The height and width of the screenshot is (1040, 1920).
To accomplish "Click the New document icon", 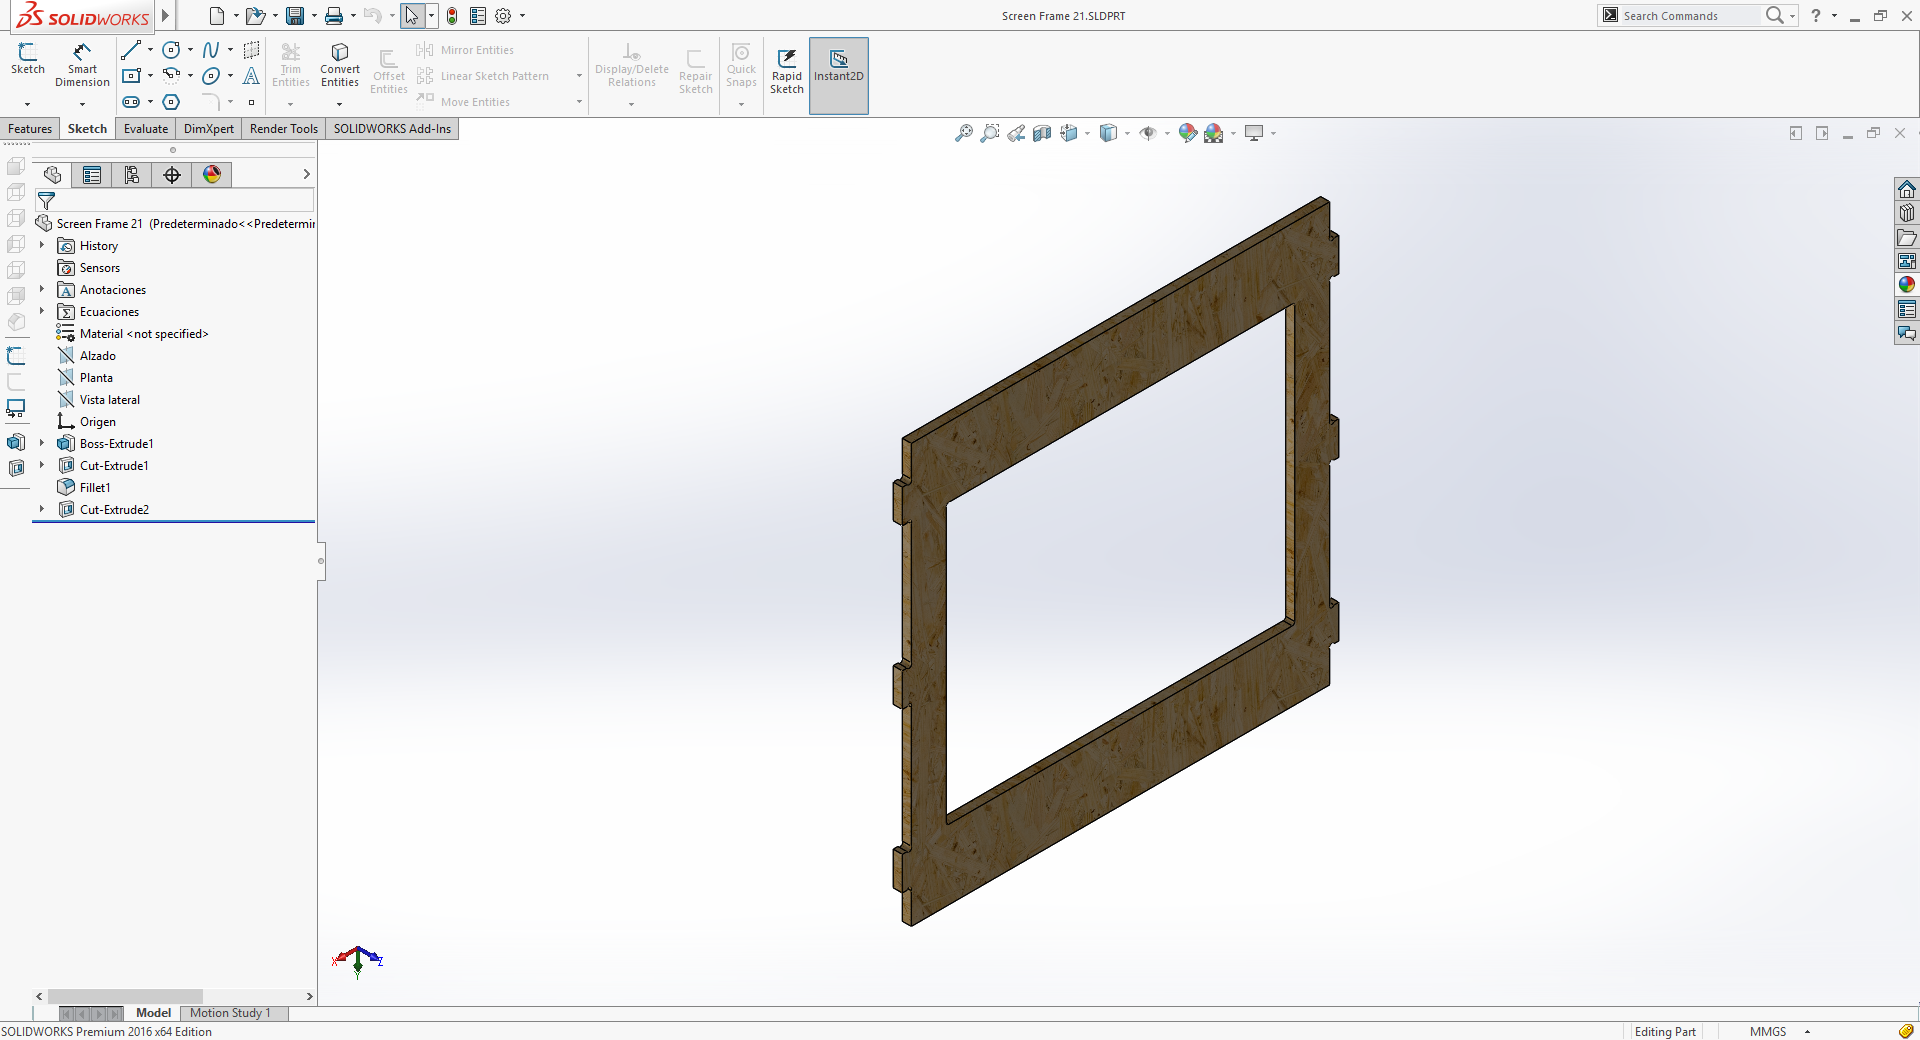I will click(216, 16).
